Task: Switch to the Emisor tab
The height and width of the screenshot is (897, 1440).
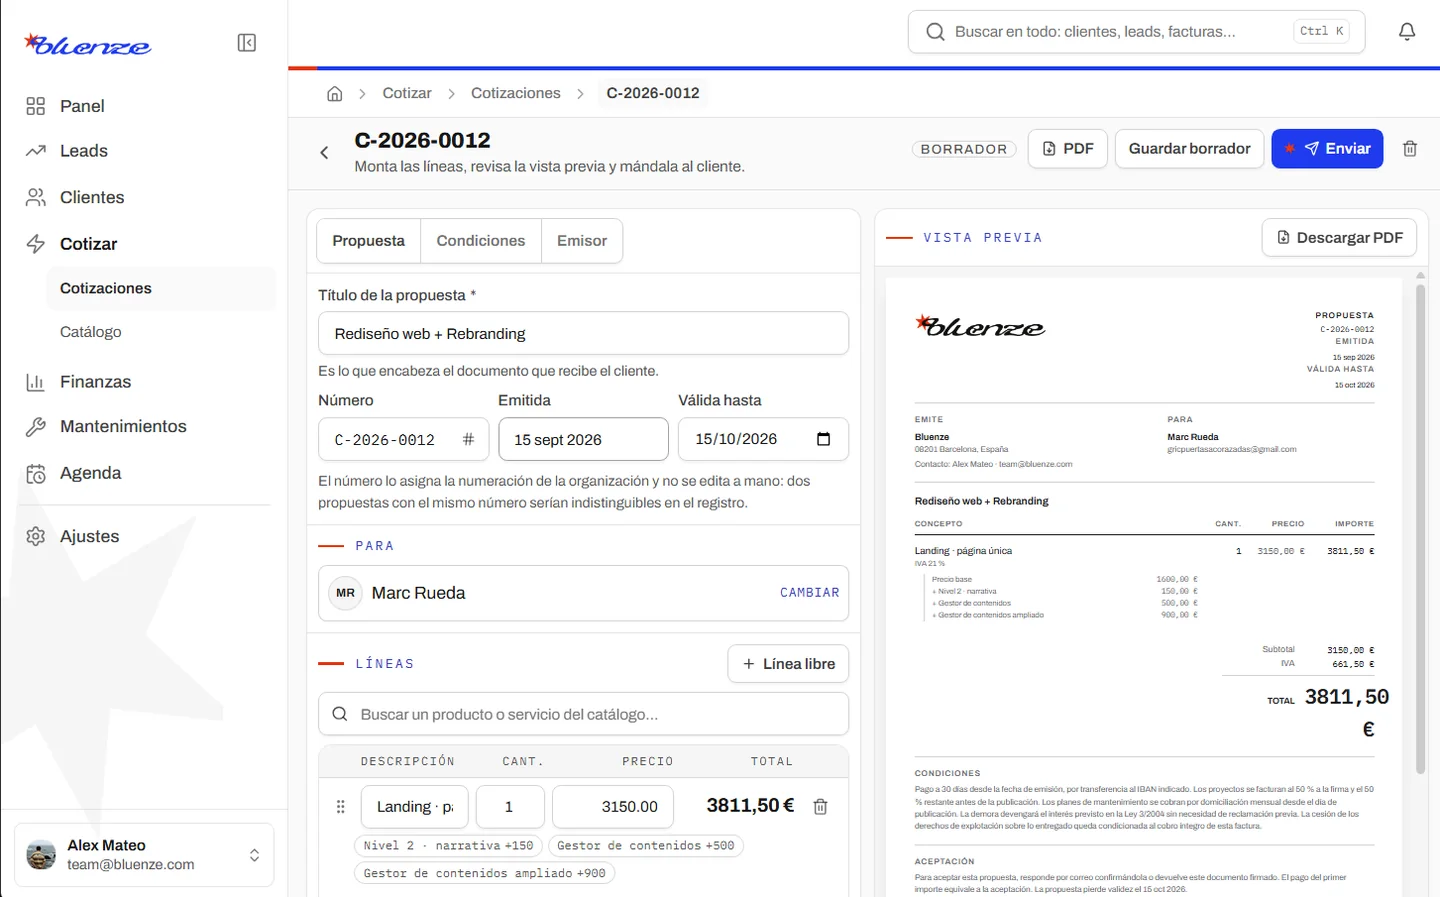Action: pos(582,241)
